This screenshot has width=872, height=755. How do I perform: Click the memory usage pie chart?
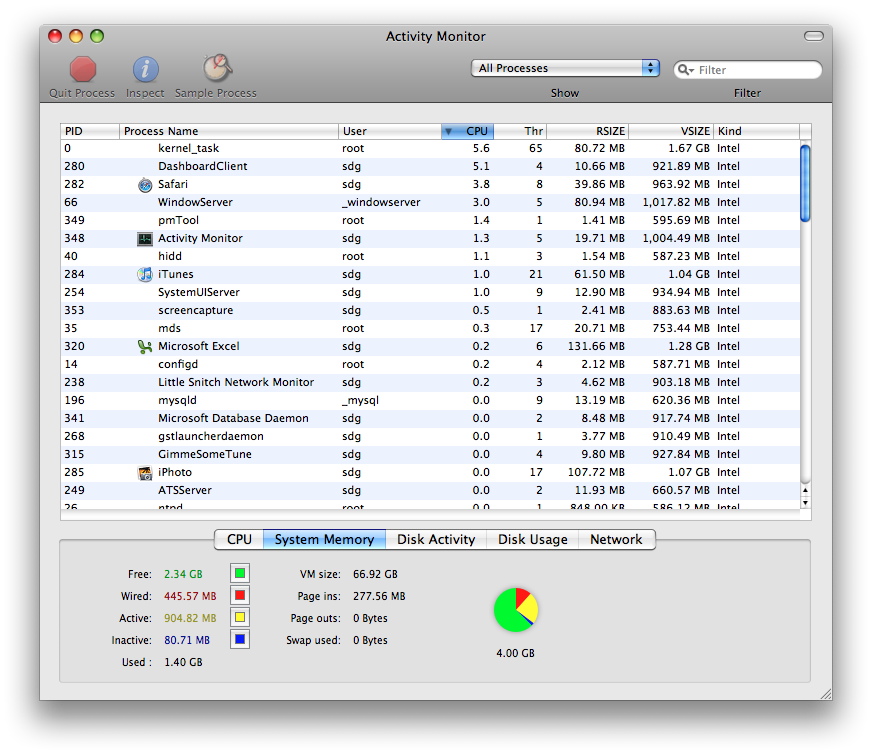click(516, 610)
